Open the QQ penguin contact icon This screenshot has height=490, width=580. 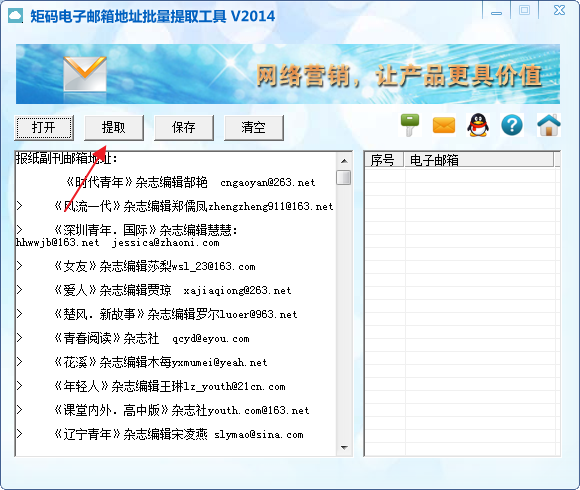[x=478, y=125]
